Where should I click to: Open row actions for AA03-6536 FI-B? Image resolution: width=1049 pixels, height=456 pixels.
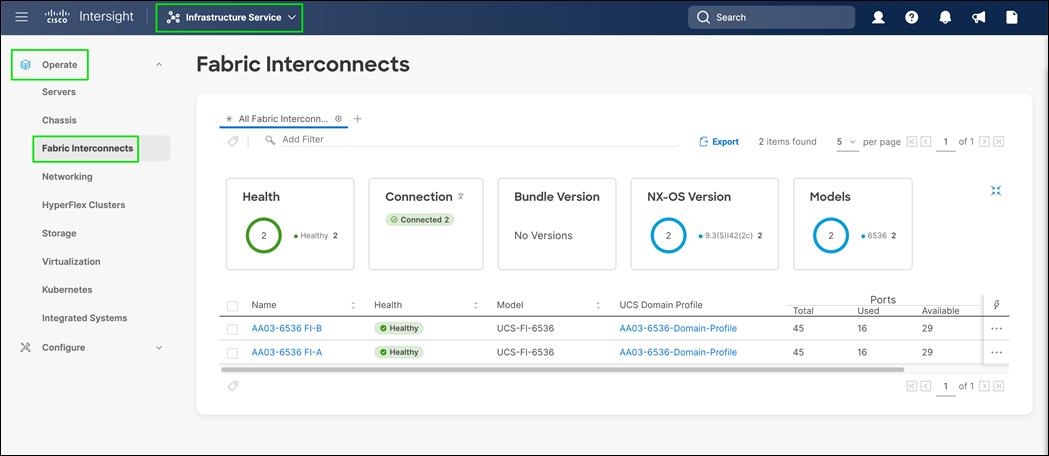(x=996, y=328)
